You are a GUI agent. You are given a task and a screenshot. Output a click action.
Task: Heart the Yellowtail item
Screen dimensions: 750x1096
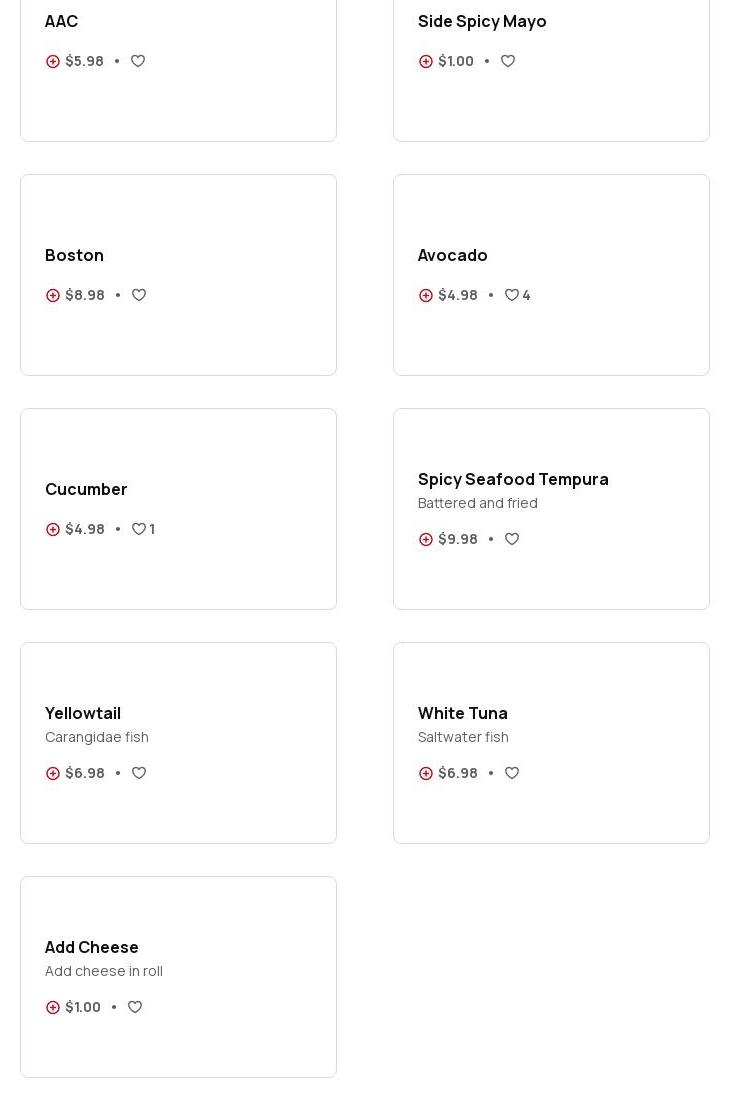click(x=139, y=773)
